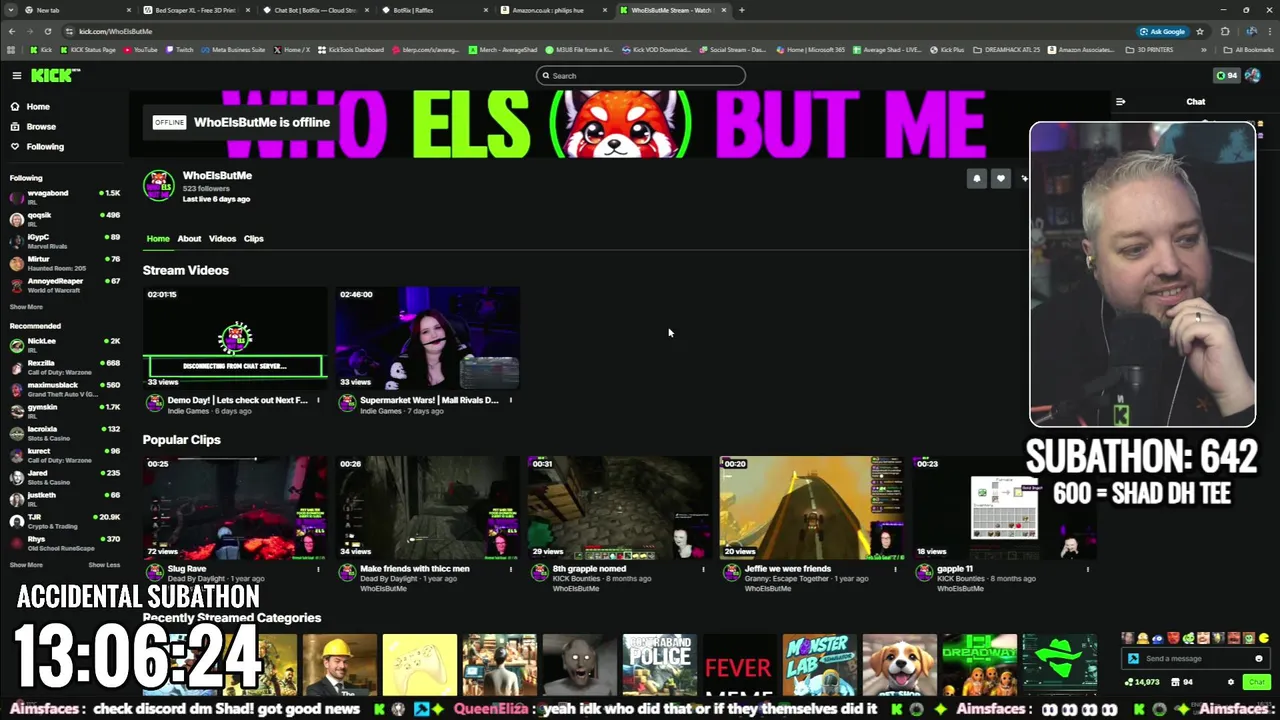The height and width of the screenshot is (720, 1280).
Task: Focus the Send a message field
Action: pyautogui.click(x=1196, y=658)
